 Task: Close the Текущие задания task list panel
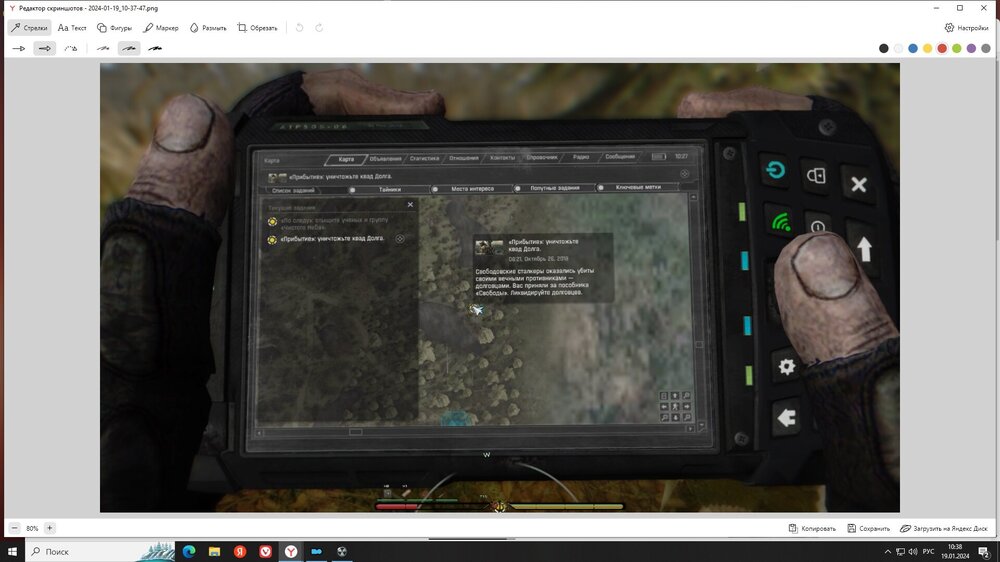pyautogui.click(x=410, y=205)
